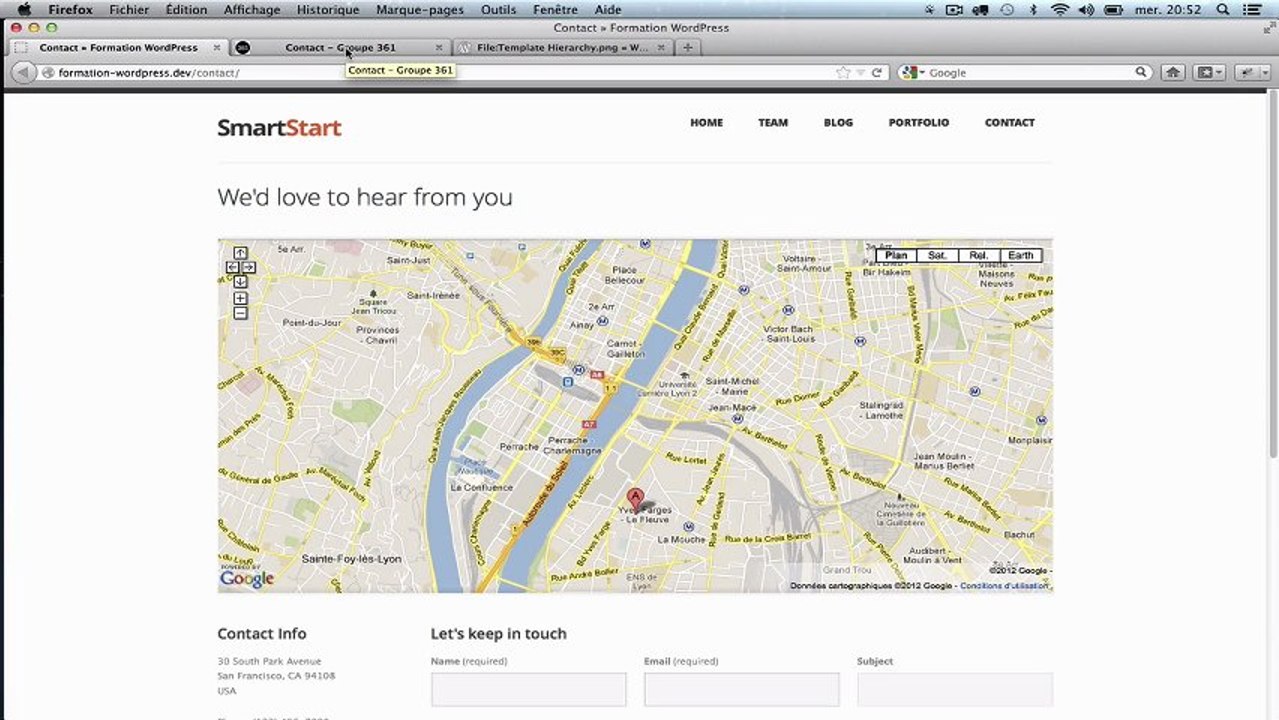Click the site identity globe icon

[x=47, y=72]
